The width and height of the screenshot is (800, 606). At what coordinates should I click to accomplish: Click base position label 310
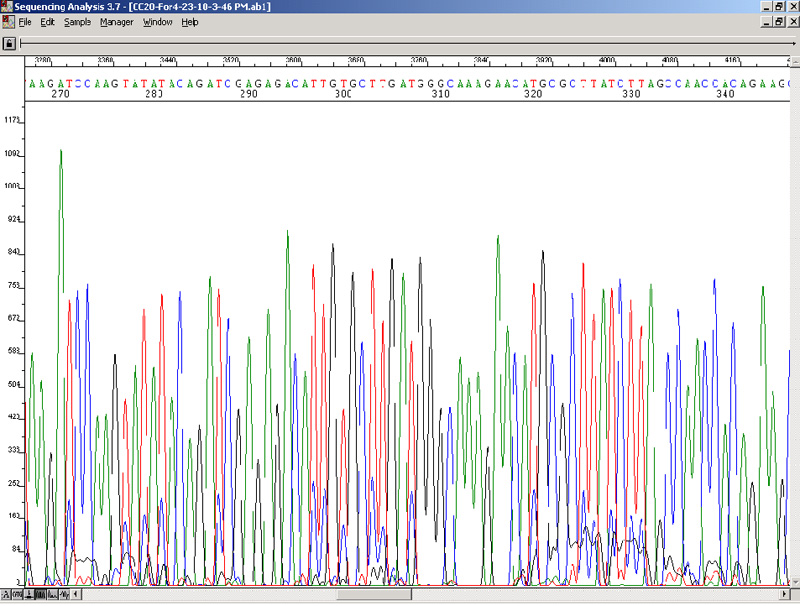click(440, 94)
